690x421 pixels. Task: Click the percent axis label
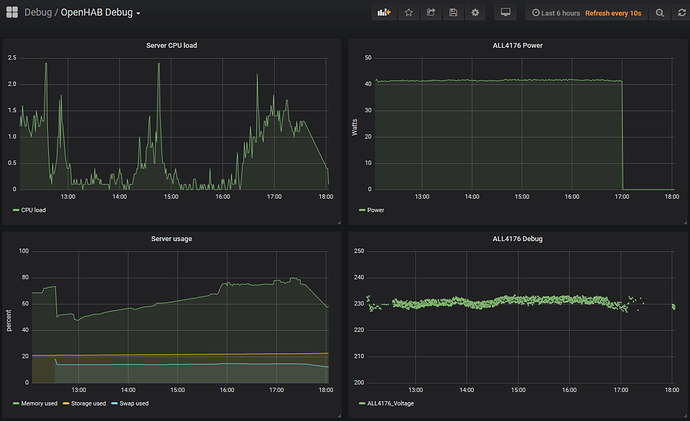[8, 320]
